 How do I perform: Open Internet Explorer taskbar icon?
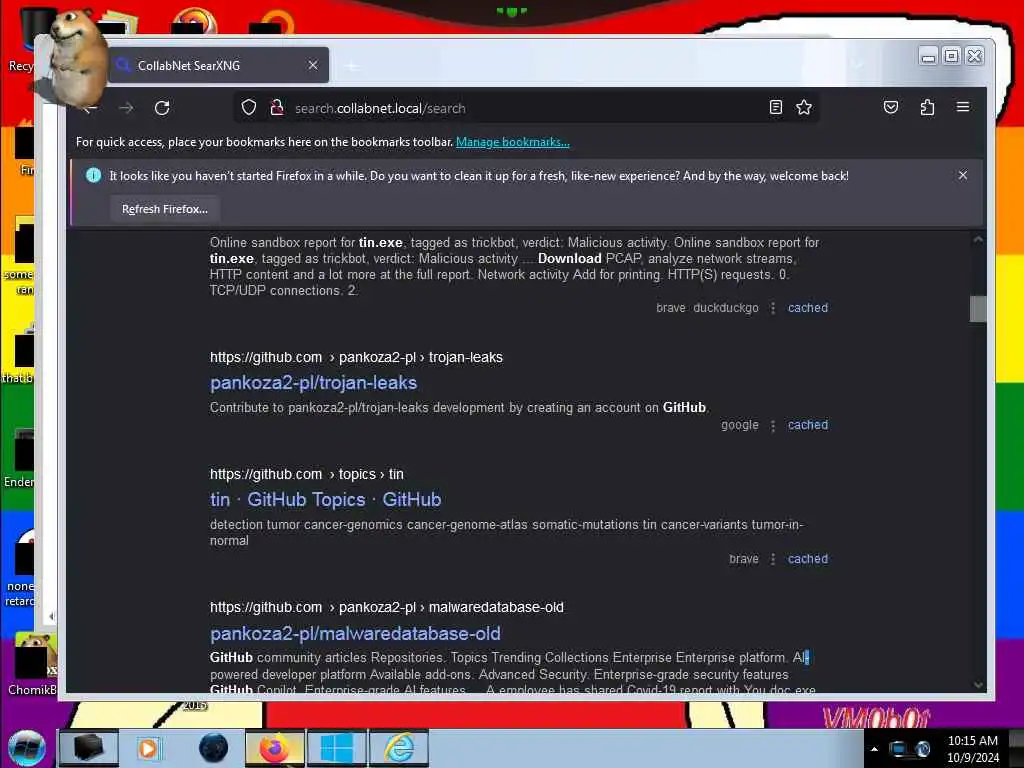coord(399,748)
